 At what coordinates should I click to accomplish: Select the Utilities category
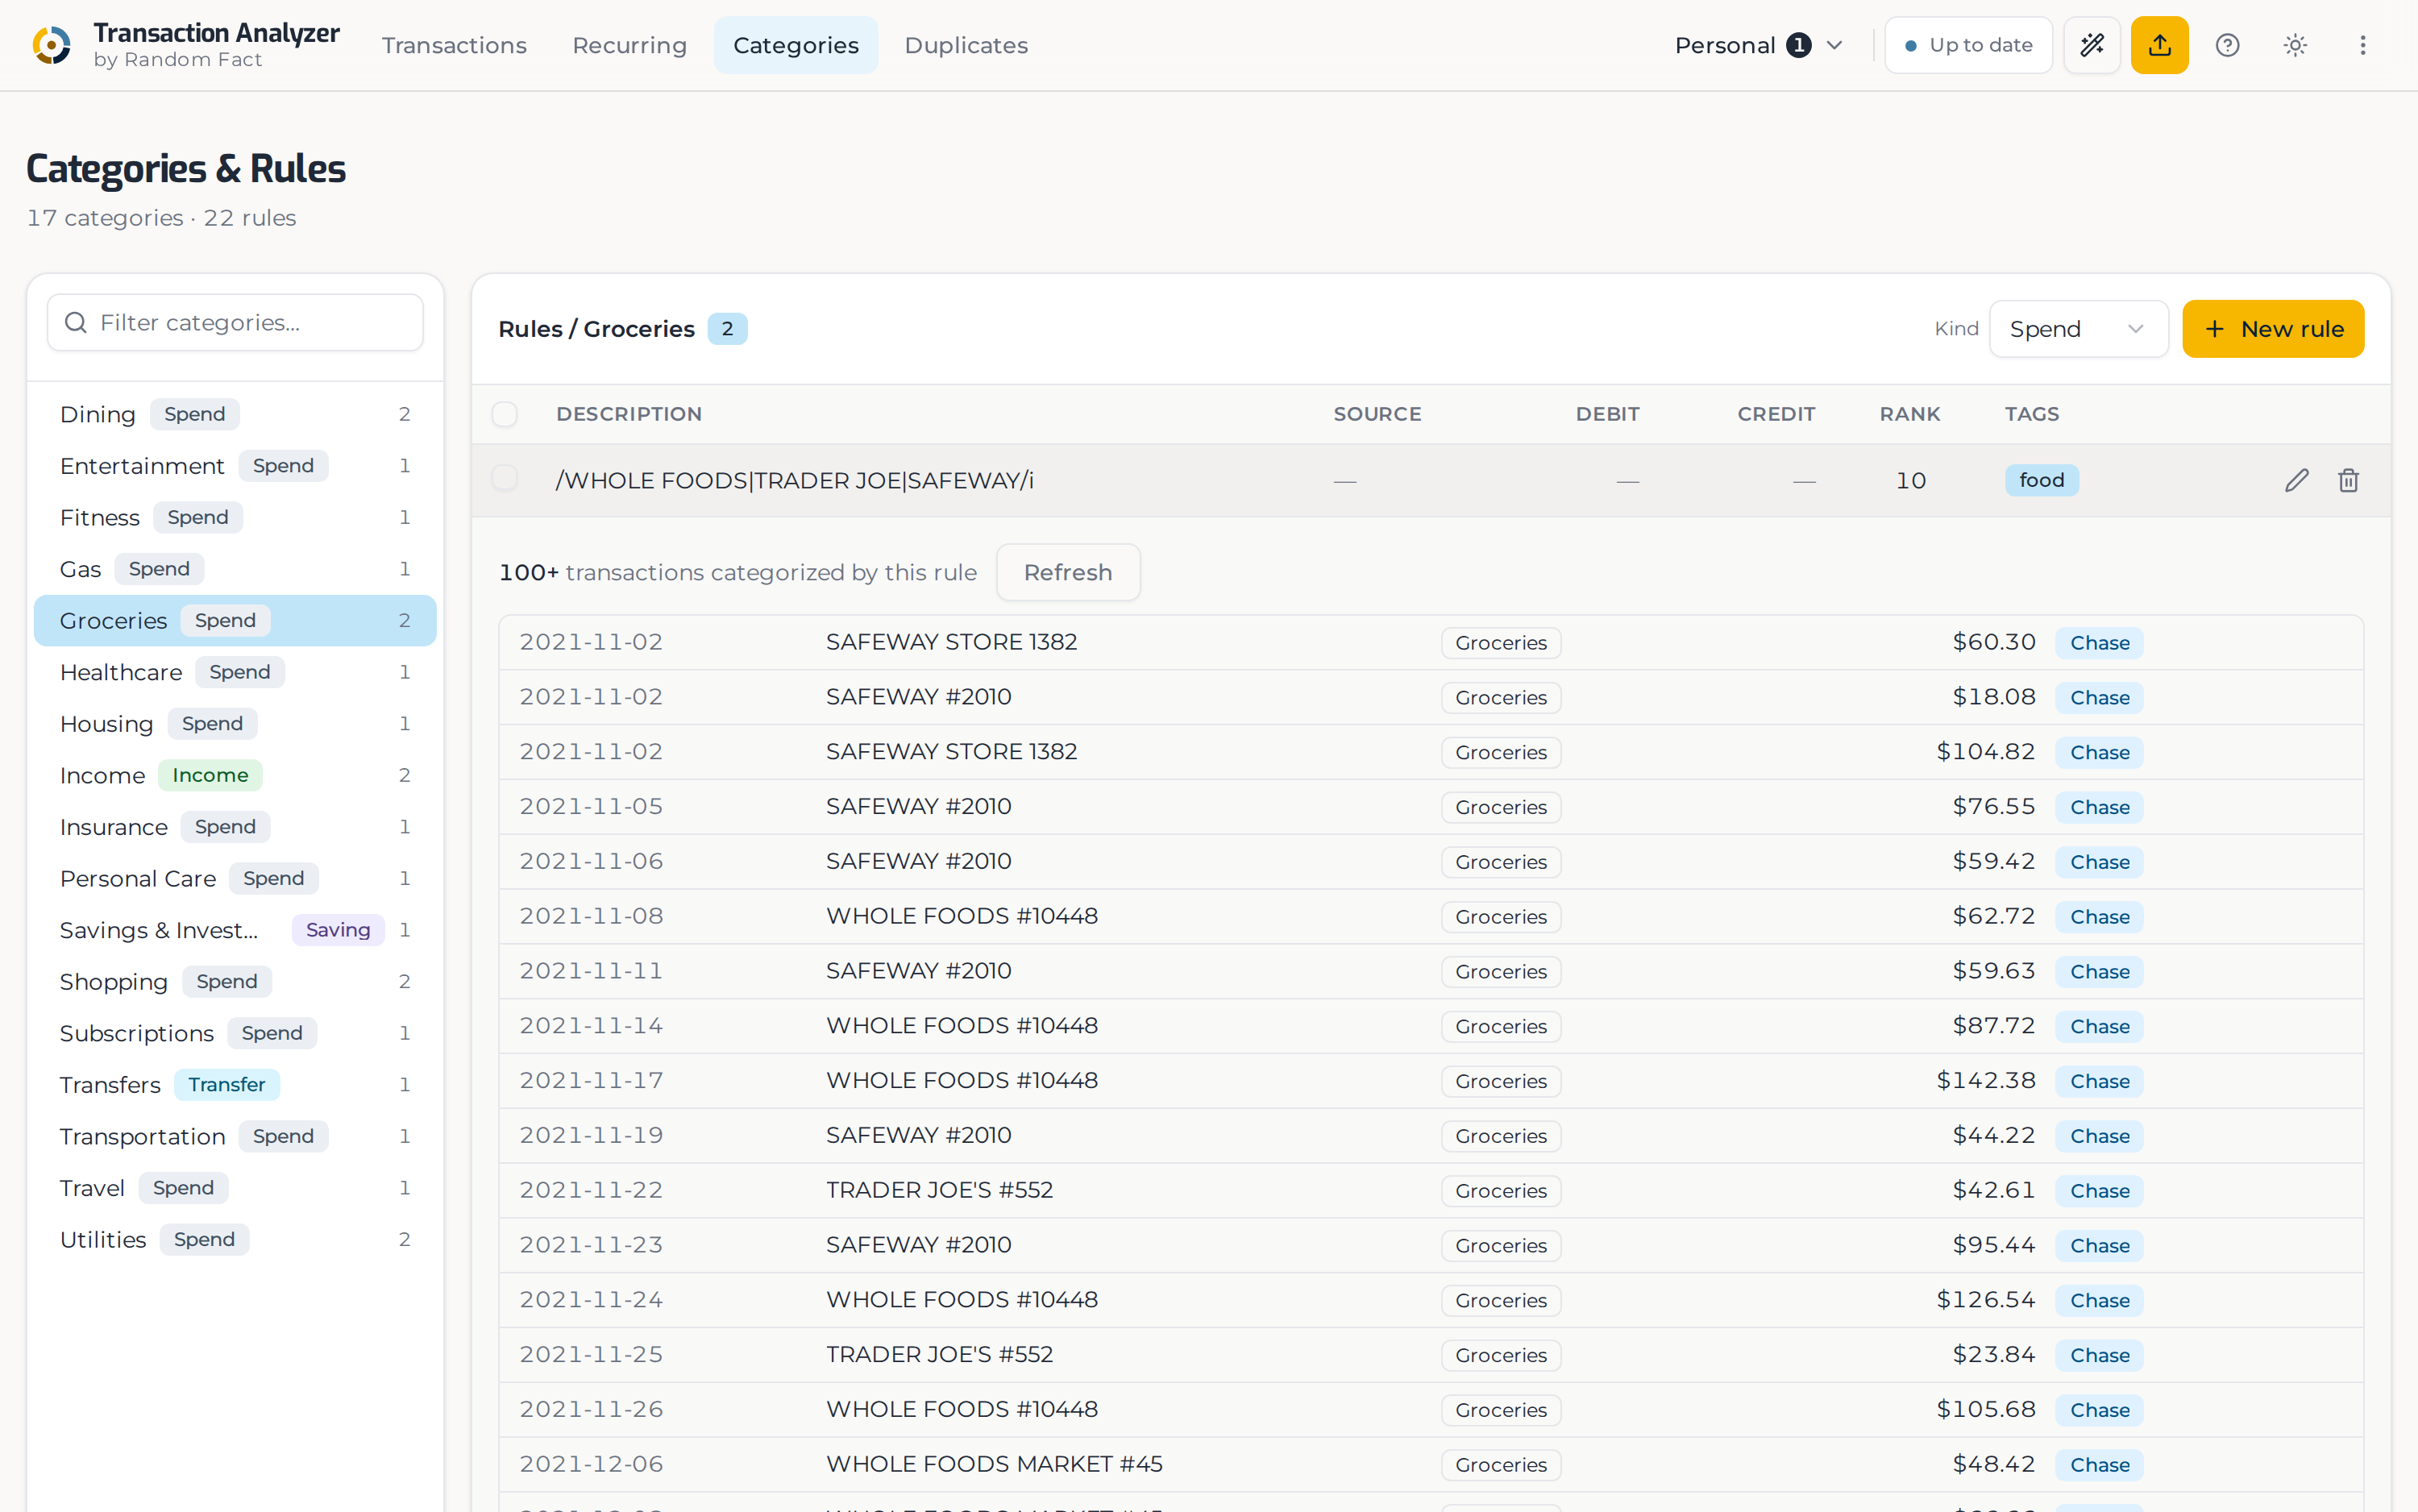pyautogui.click(x=235, y=1240)
